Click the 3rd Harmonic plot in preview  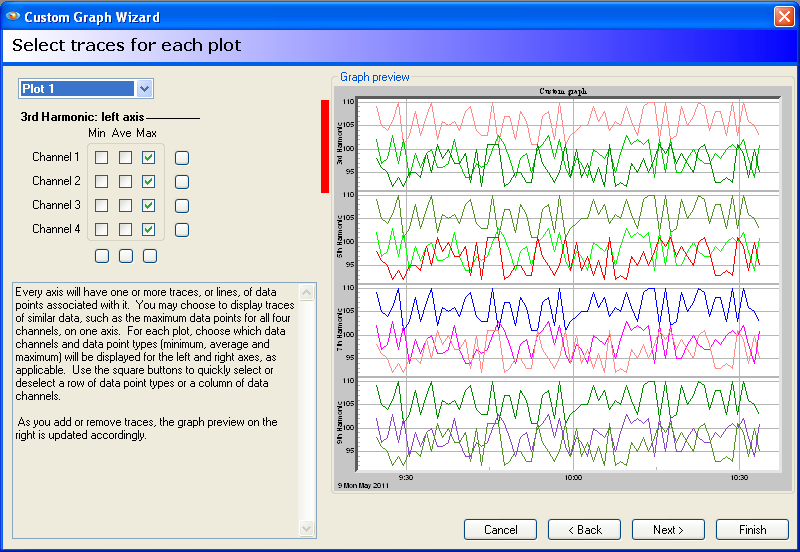(x=568, y=145)
